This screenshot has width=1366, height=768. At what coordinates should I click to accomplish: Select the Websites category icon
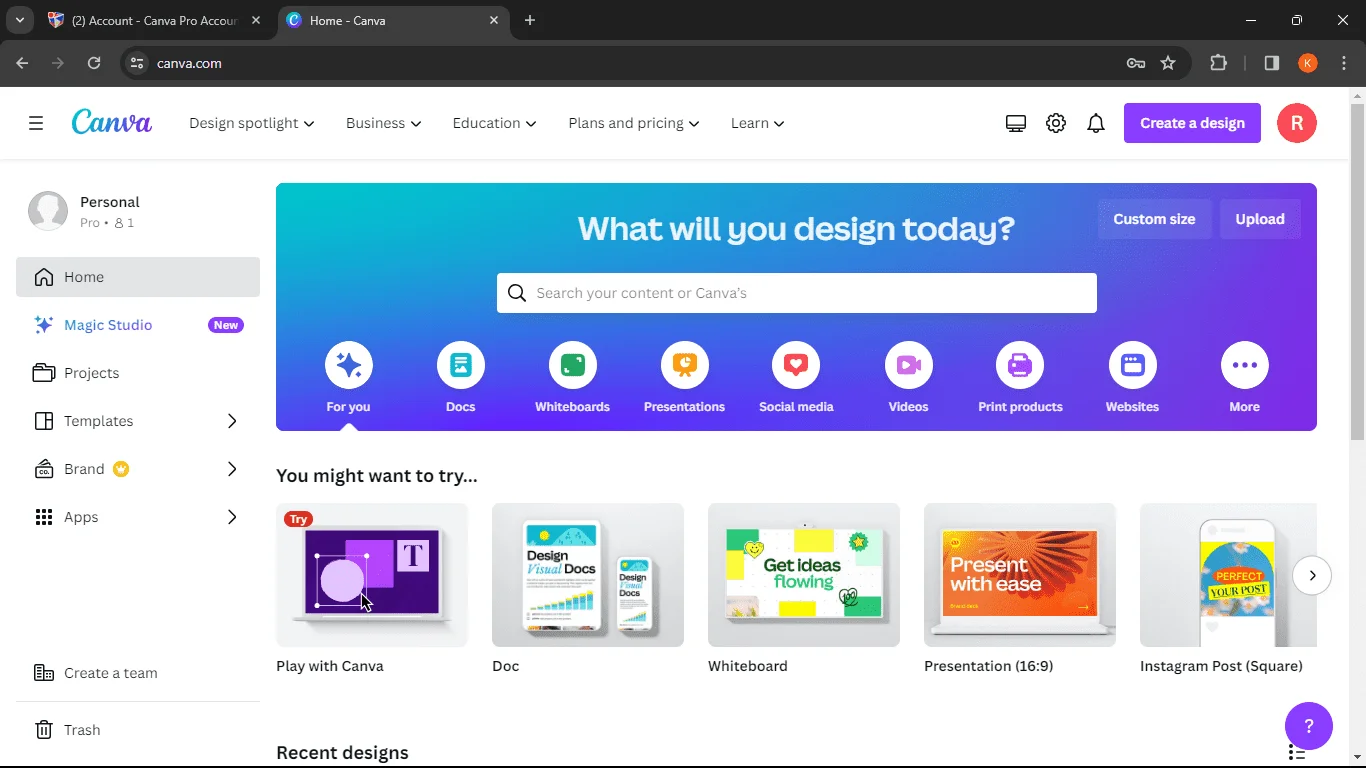pyautogui.click(x=1133, y=366)
